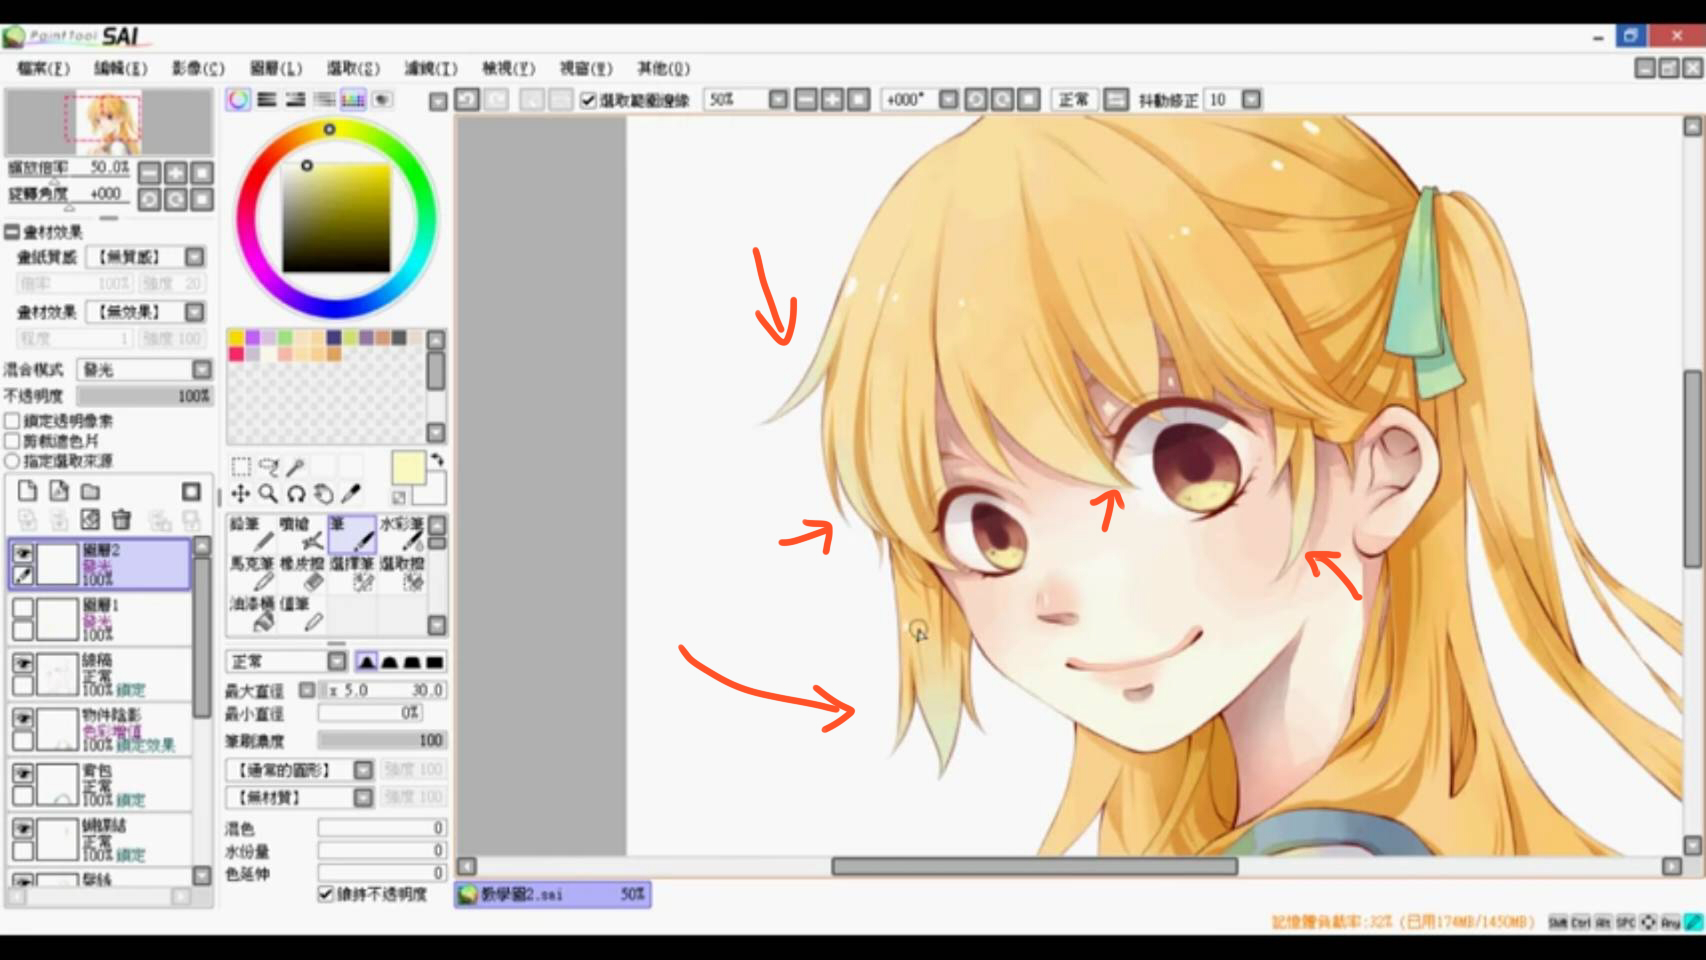Click the undo arrow in canvas toolbar

[467, 100]
